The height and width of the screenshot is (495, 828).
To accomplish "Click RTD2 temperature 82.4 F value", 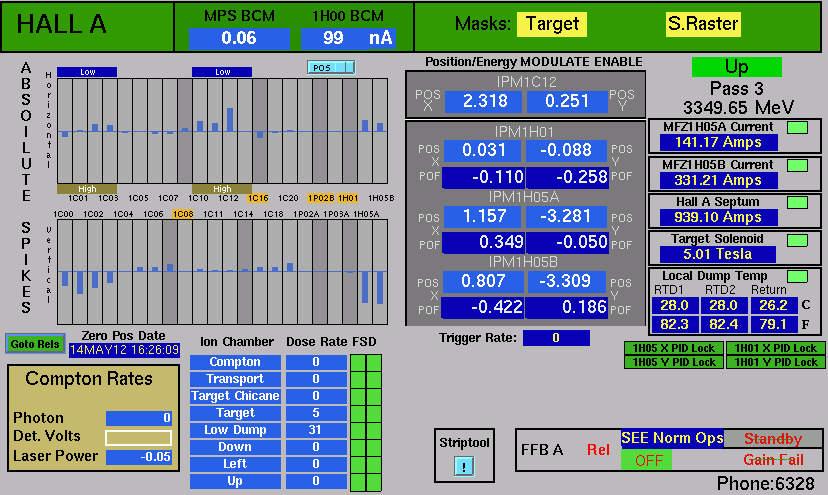I will click(x=723, y=324).
